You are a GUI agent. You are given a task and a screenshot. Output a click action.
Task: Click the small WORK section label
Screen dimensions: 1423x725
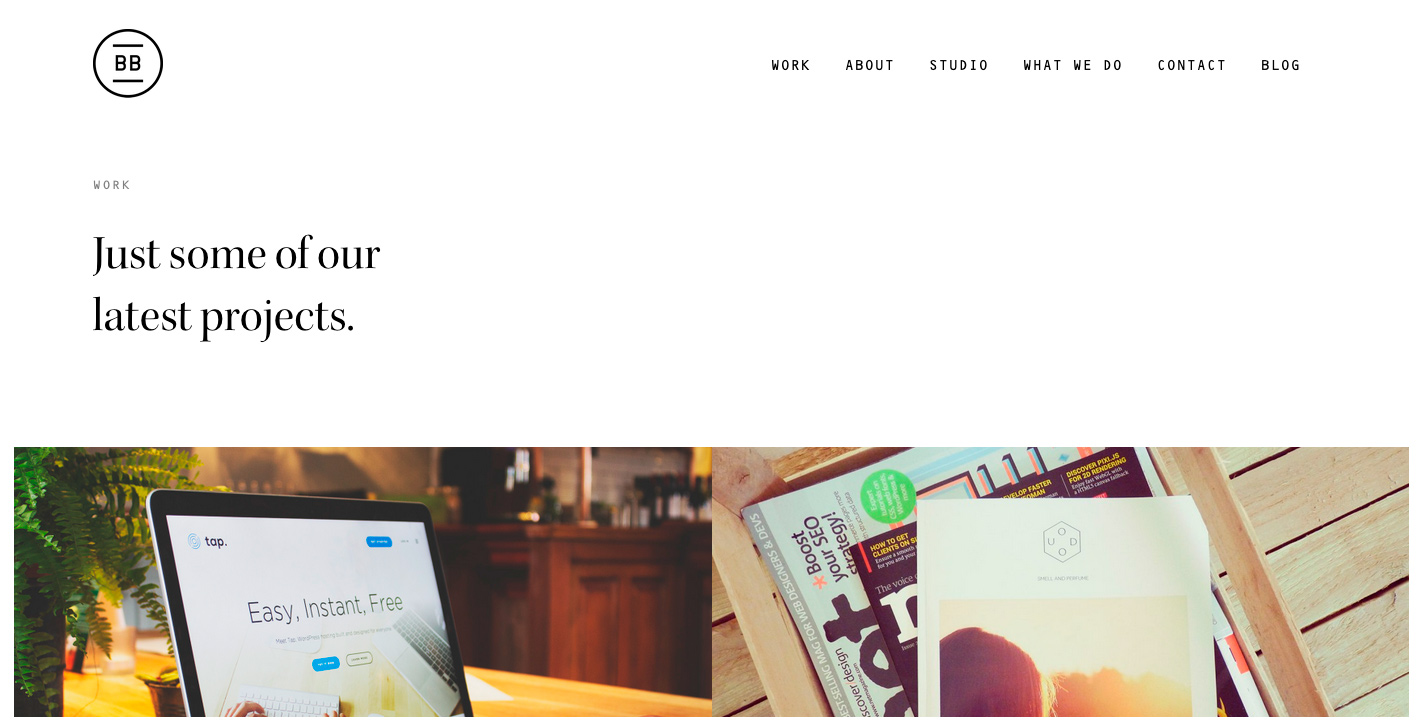[x=112, y=185]
